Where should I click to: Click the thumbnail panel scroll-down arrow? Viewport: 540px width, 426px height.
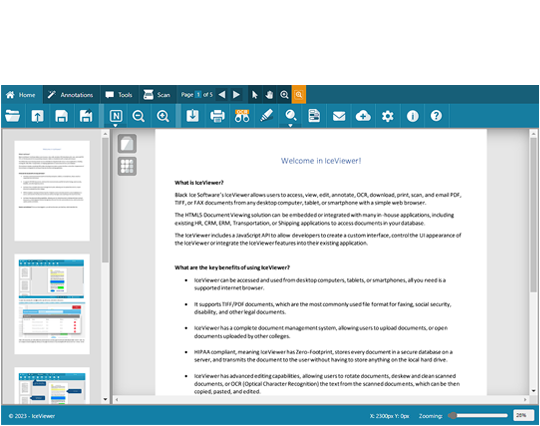[x=105, y=399]
